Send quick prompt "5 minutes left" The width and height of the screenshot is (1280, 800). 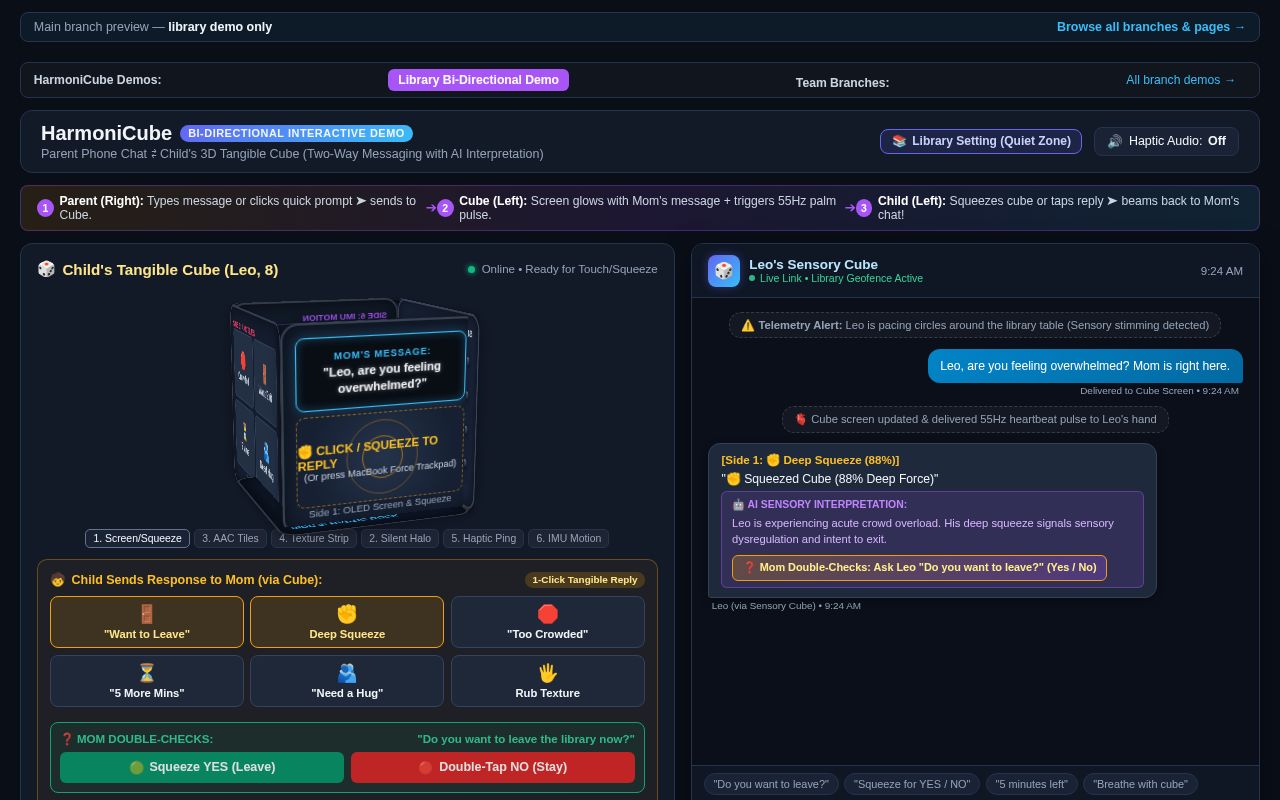point(1031,784)
